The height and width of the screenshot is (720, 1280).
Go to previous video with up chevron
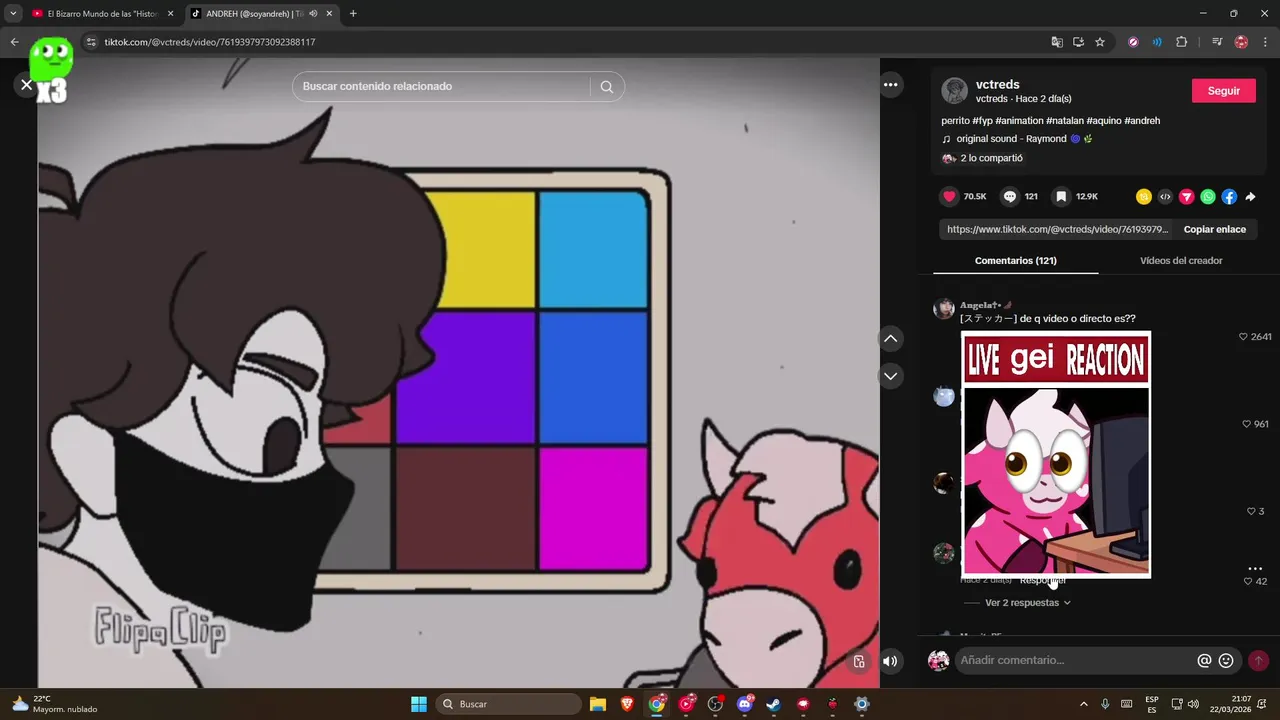pyautogui.click(x=890, y=339)
